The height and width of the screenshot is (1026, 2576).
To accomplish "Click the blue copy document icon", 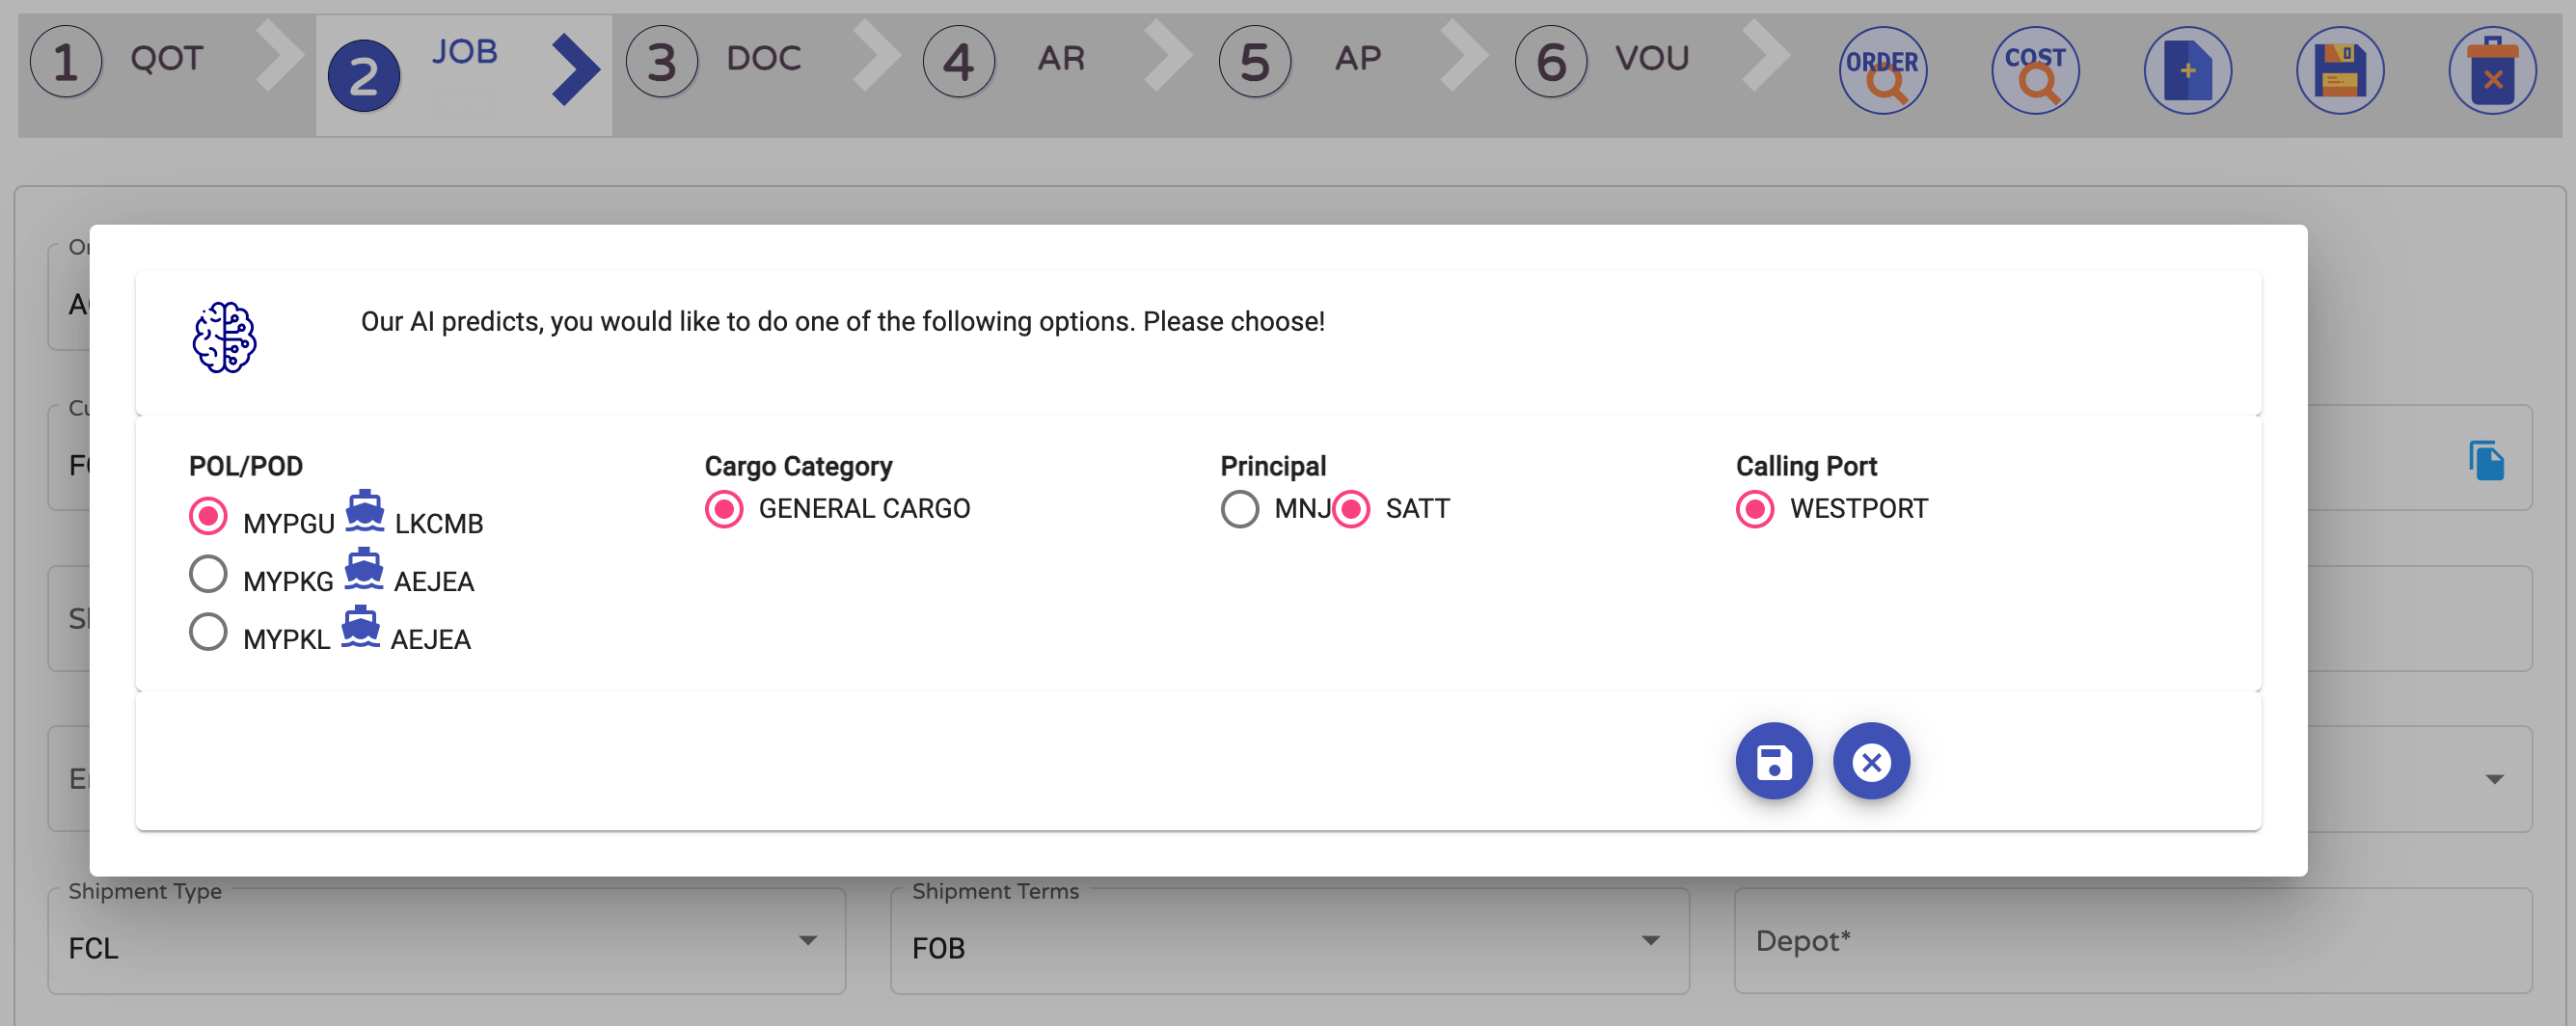I will pos(2486,460).
